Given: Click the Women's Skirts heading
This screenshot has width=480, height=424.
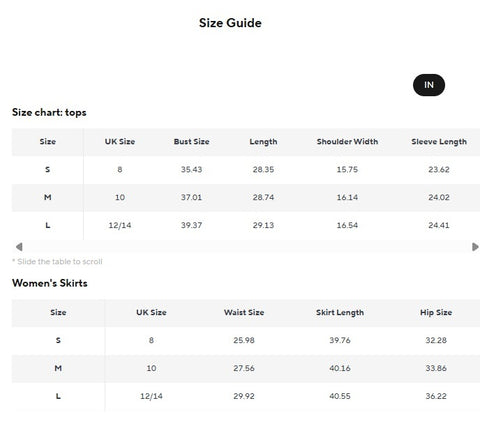Looking at the screenshot, I should 50,283.
